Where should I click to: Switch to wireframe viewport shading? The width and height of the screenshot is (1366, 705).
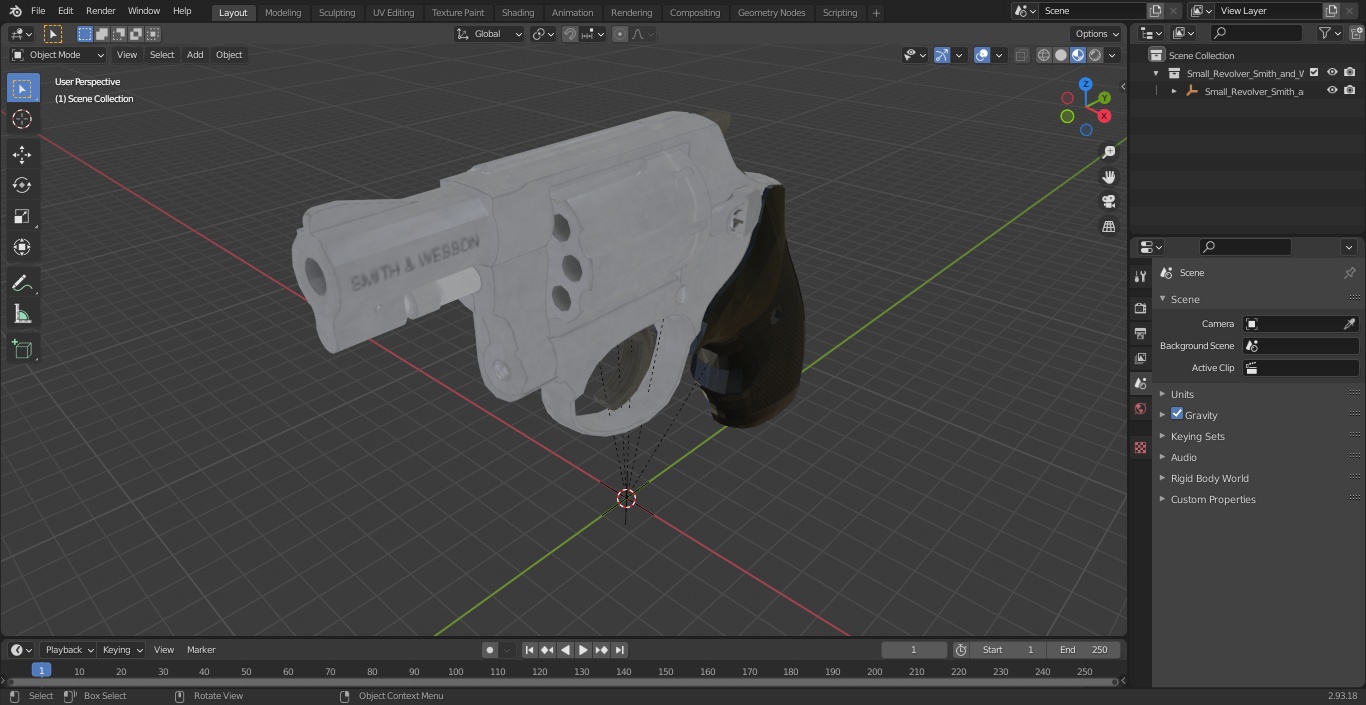(1043, 55)
